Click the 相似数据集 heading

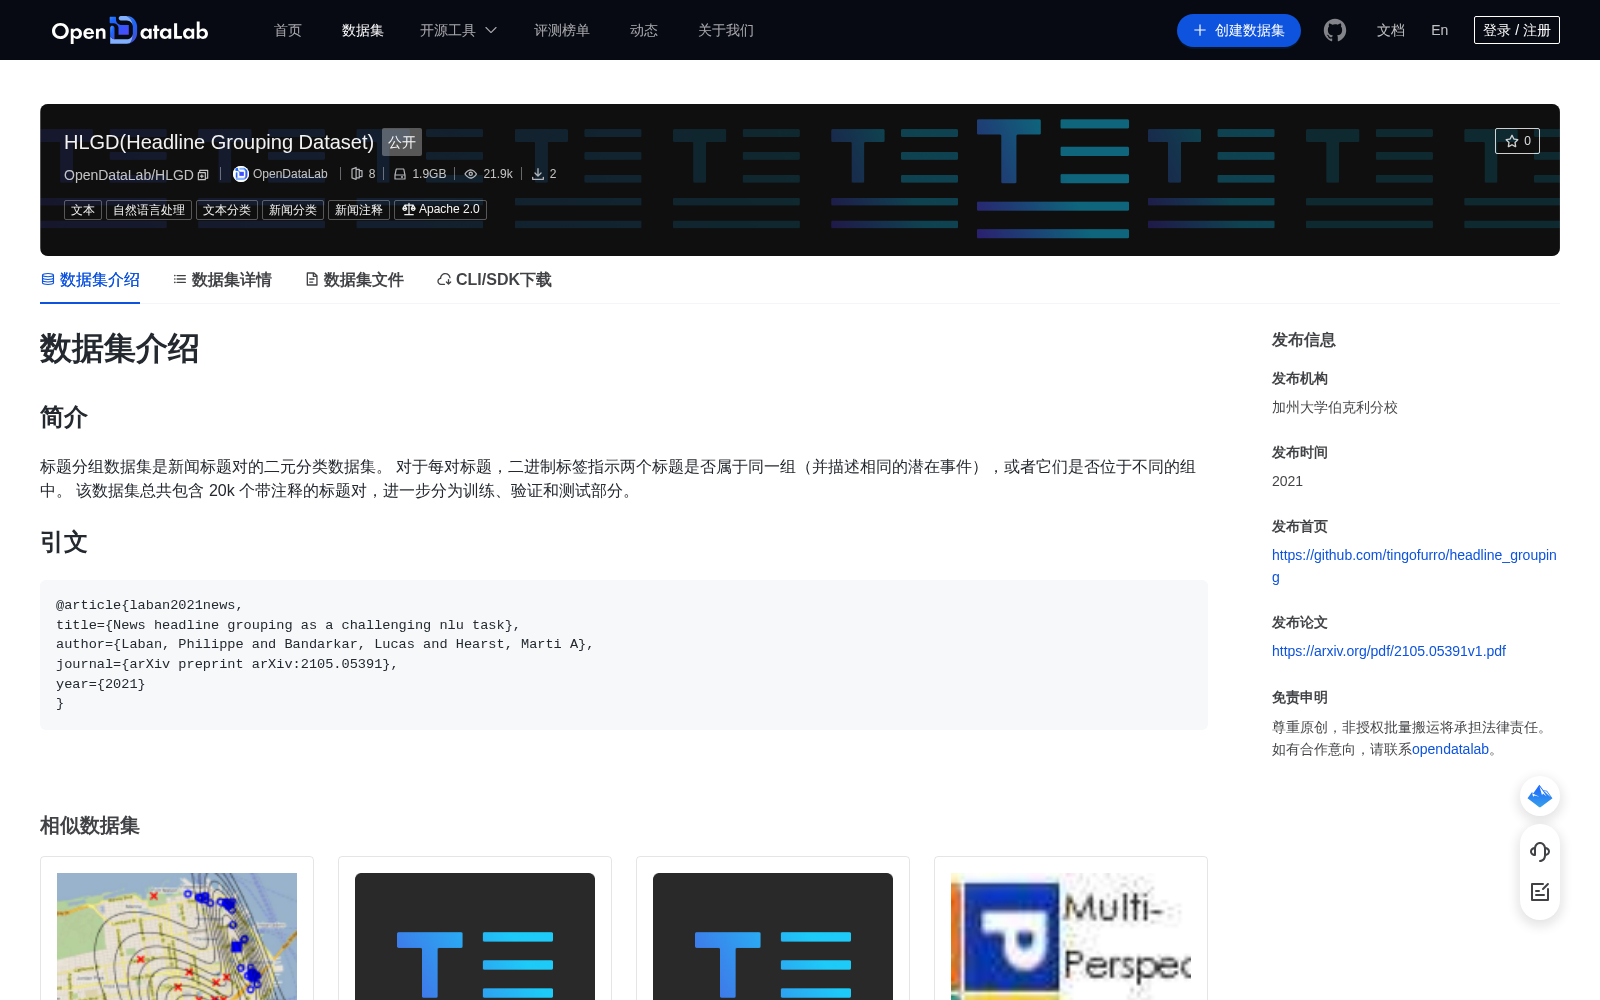(x=90, y=825)
